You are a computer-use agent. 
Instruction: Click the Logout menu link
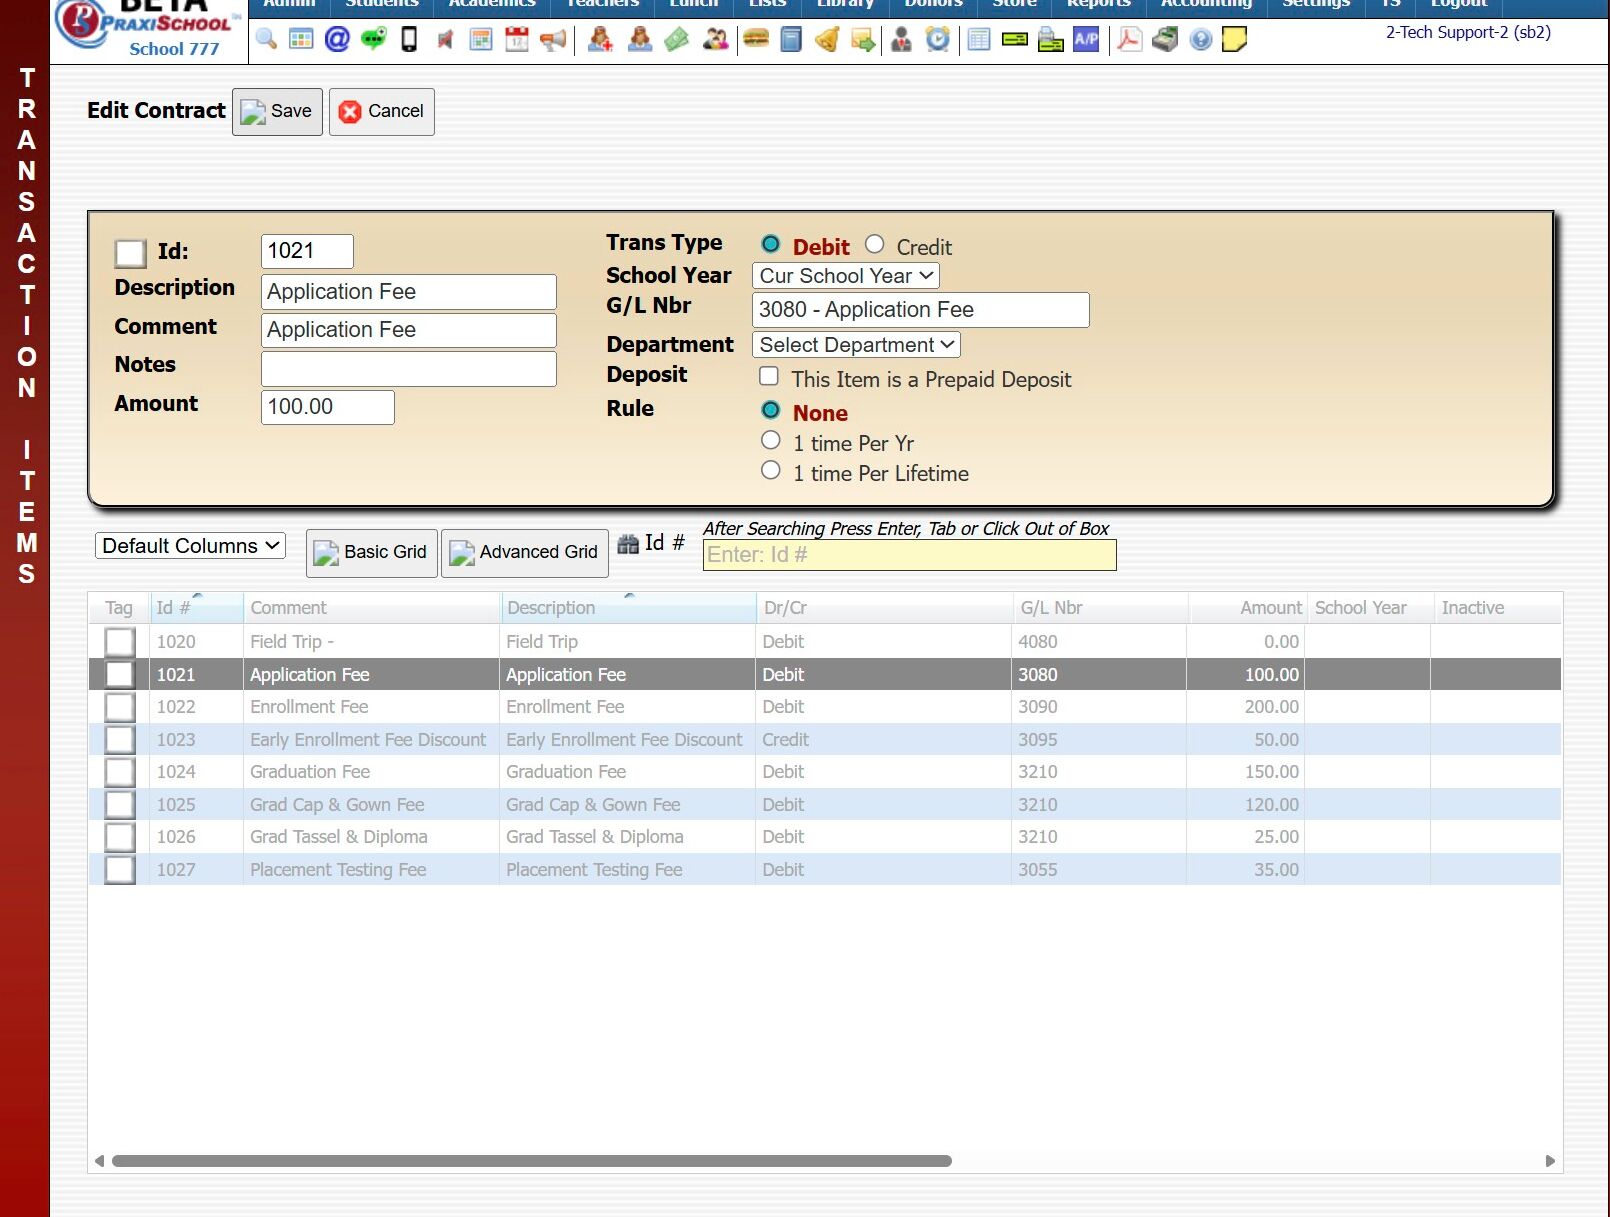[1459, 5]
